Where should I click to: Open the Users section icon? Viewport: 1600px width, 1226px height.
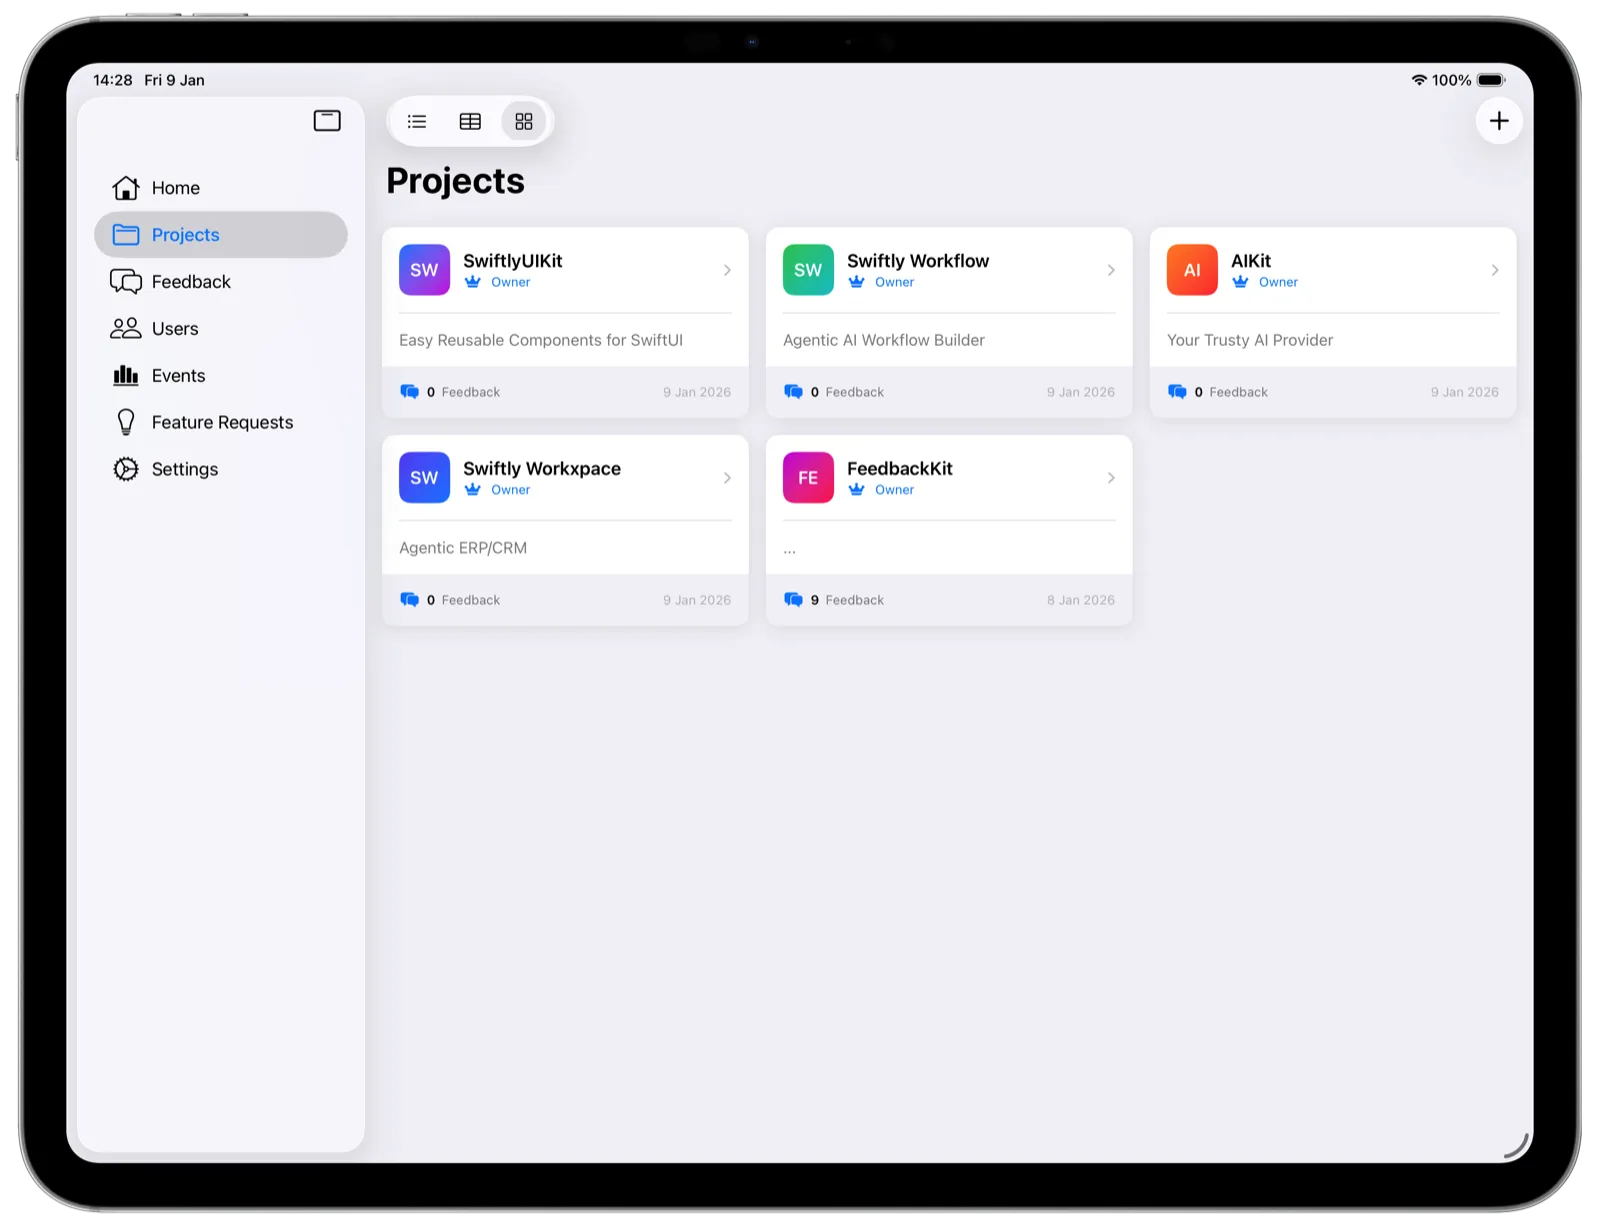125,328
